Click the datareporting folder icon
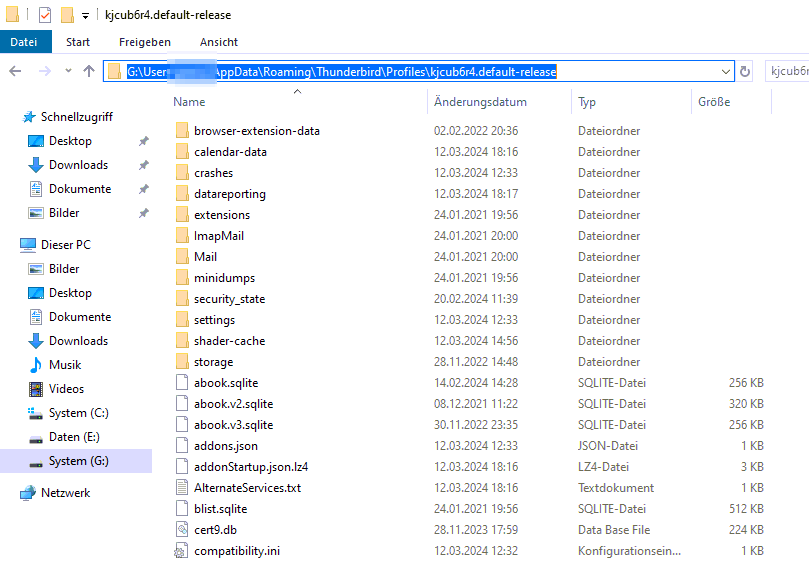 click(x=182, y=194)
